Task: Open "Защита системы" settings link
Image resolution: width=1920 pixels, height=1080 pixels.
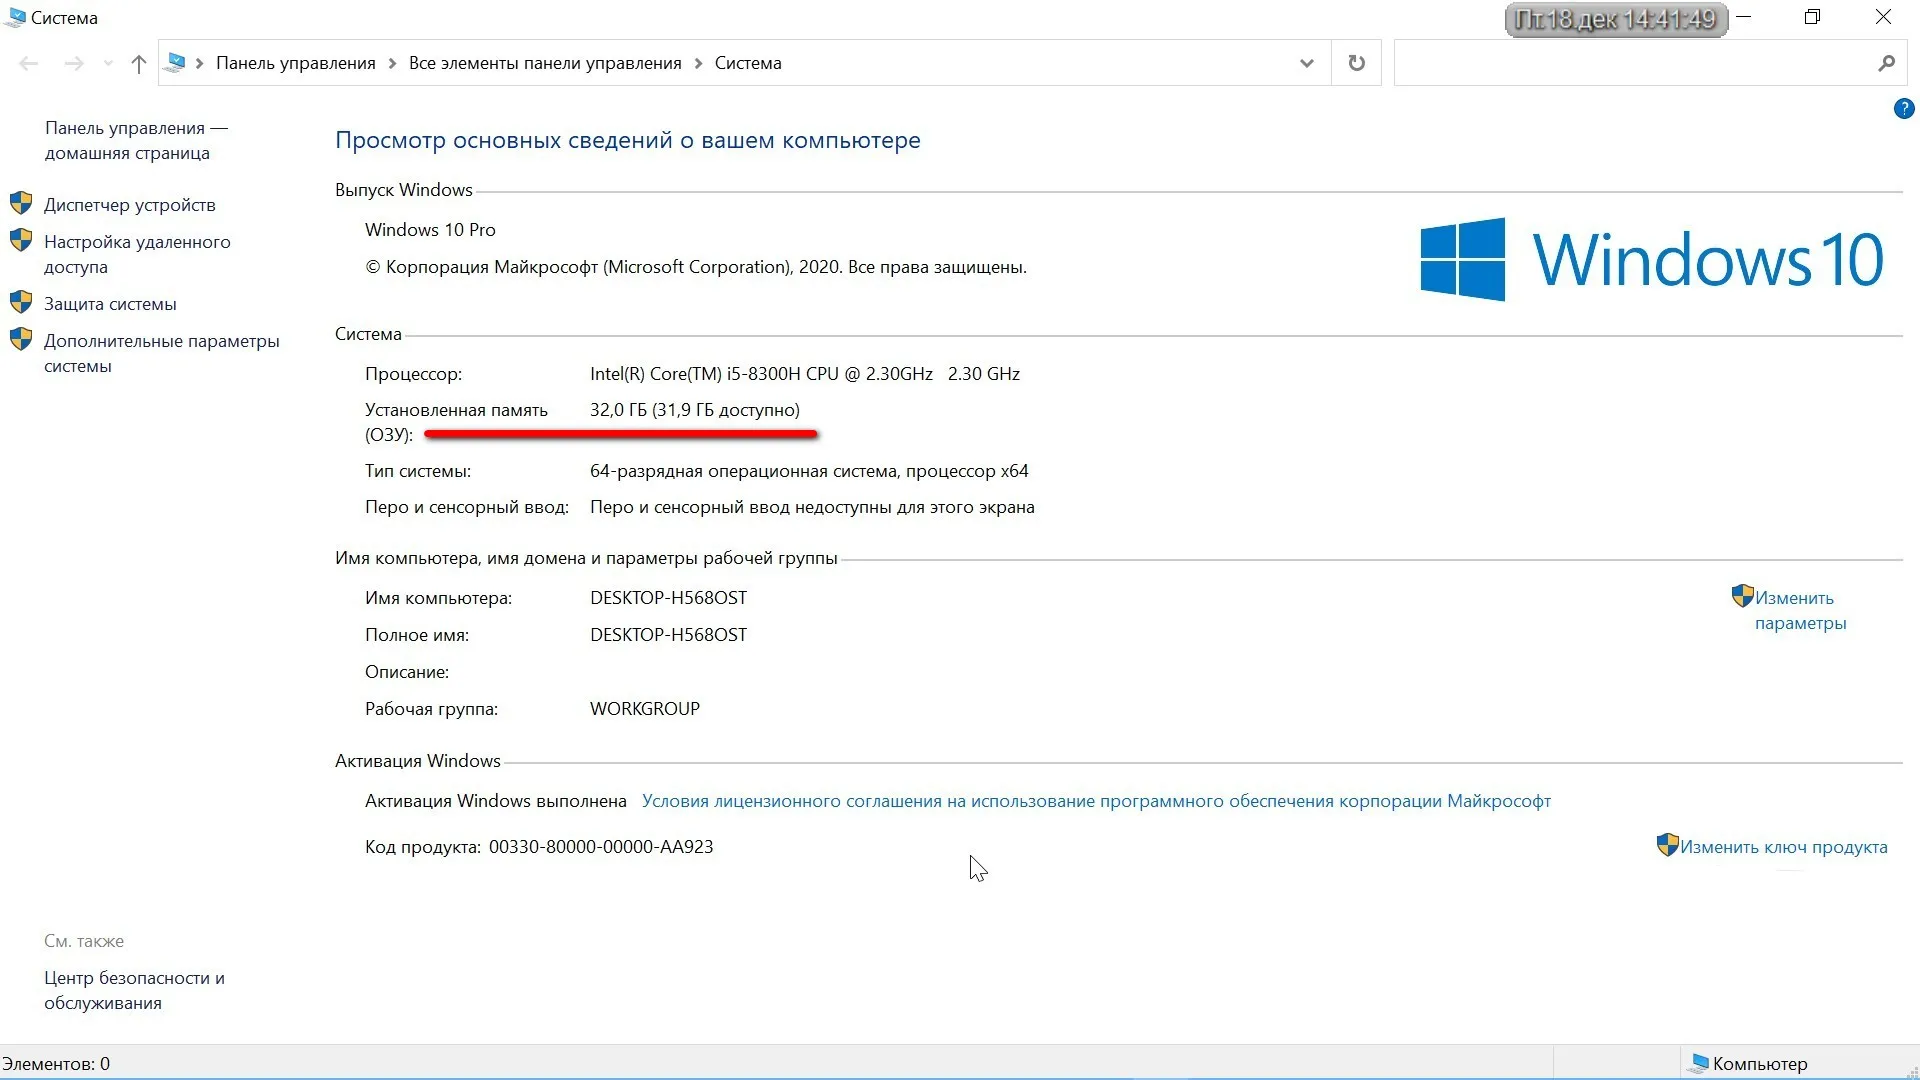Action: pos(110,304)
